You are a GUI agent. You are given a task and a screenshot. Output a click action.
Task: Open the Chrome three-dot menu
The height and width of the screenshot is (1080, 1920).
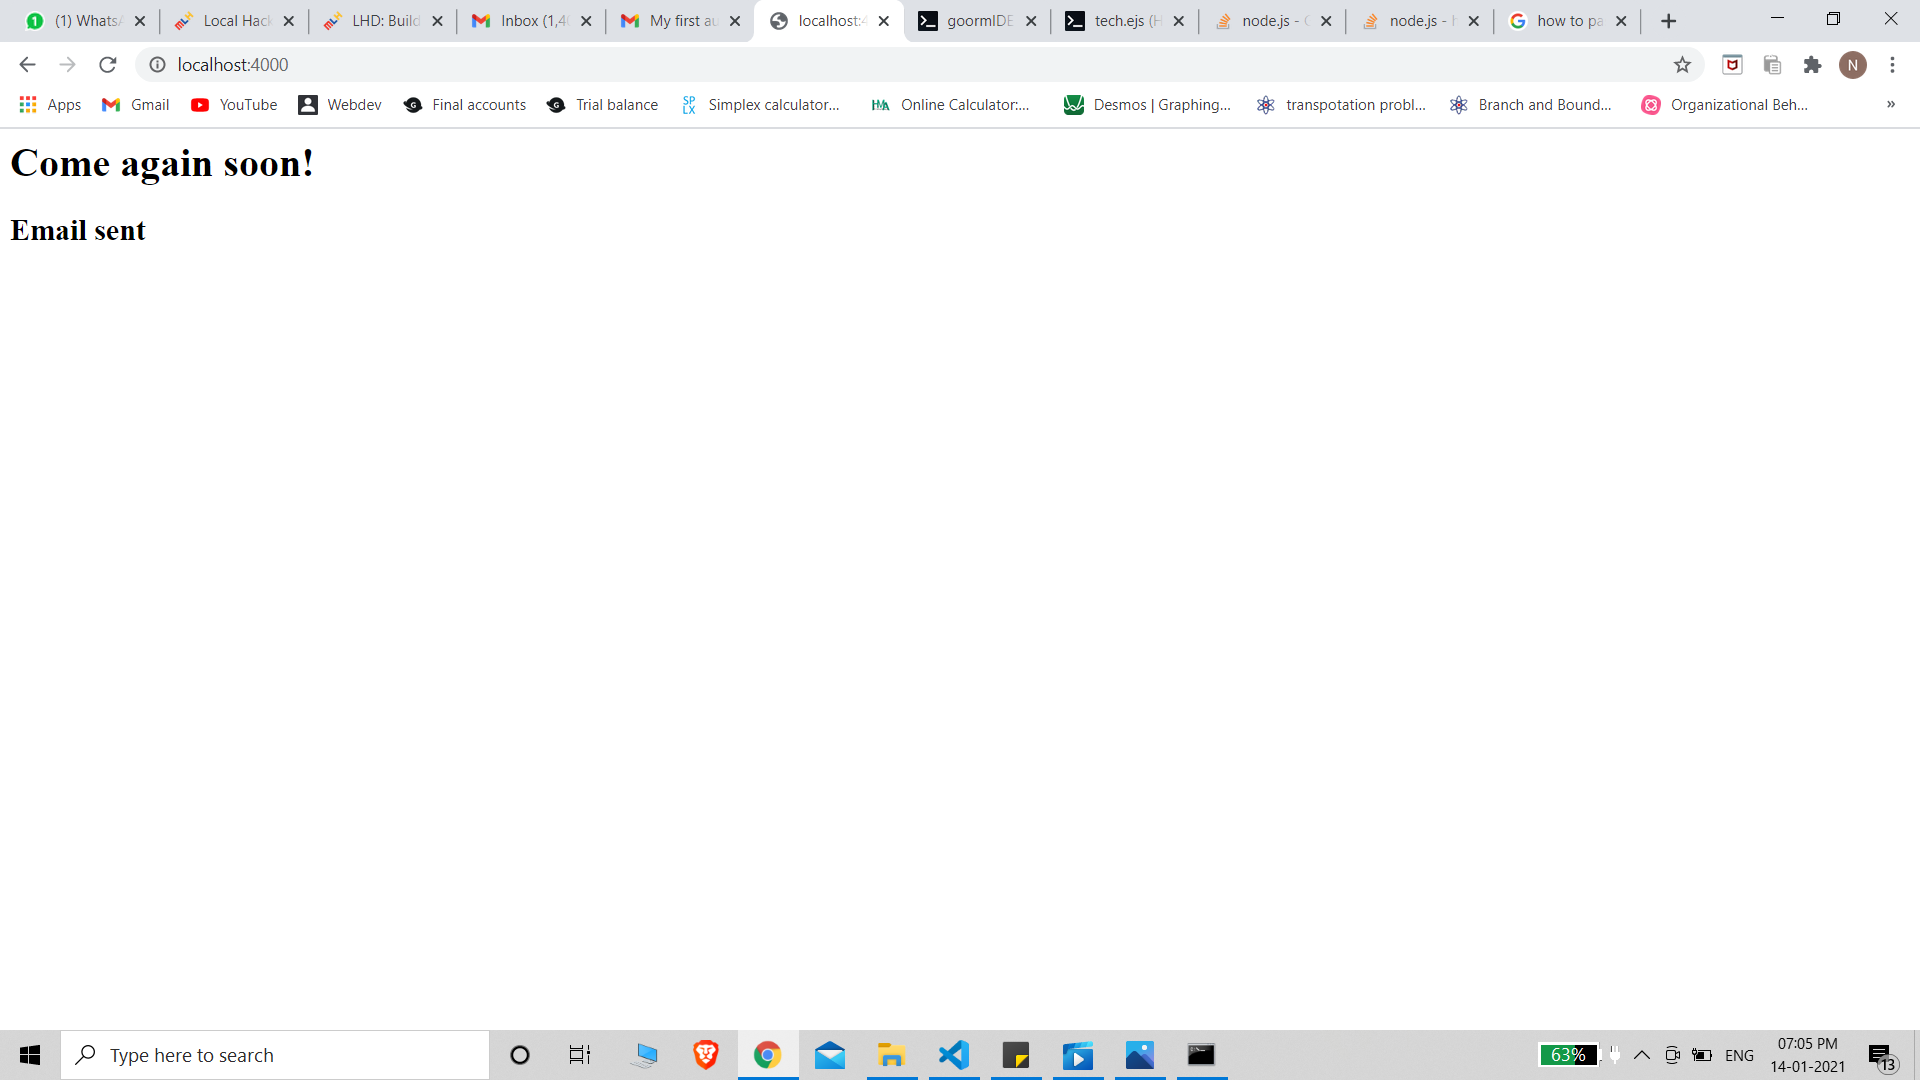(1892, 65)
